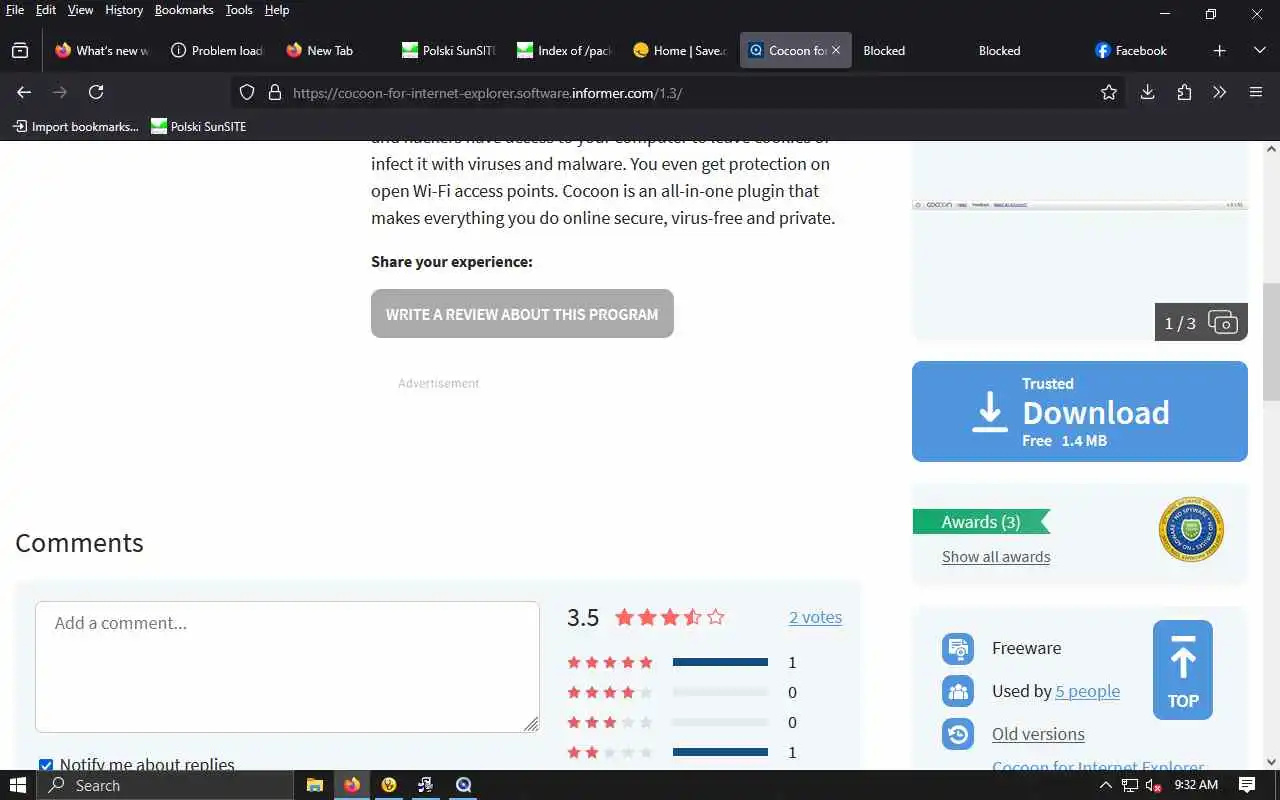Switch to the Facebook tab

1141,50
